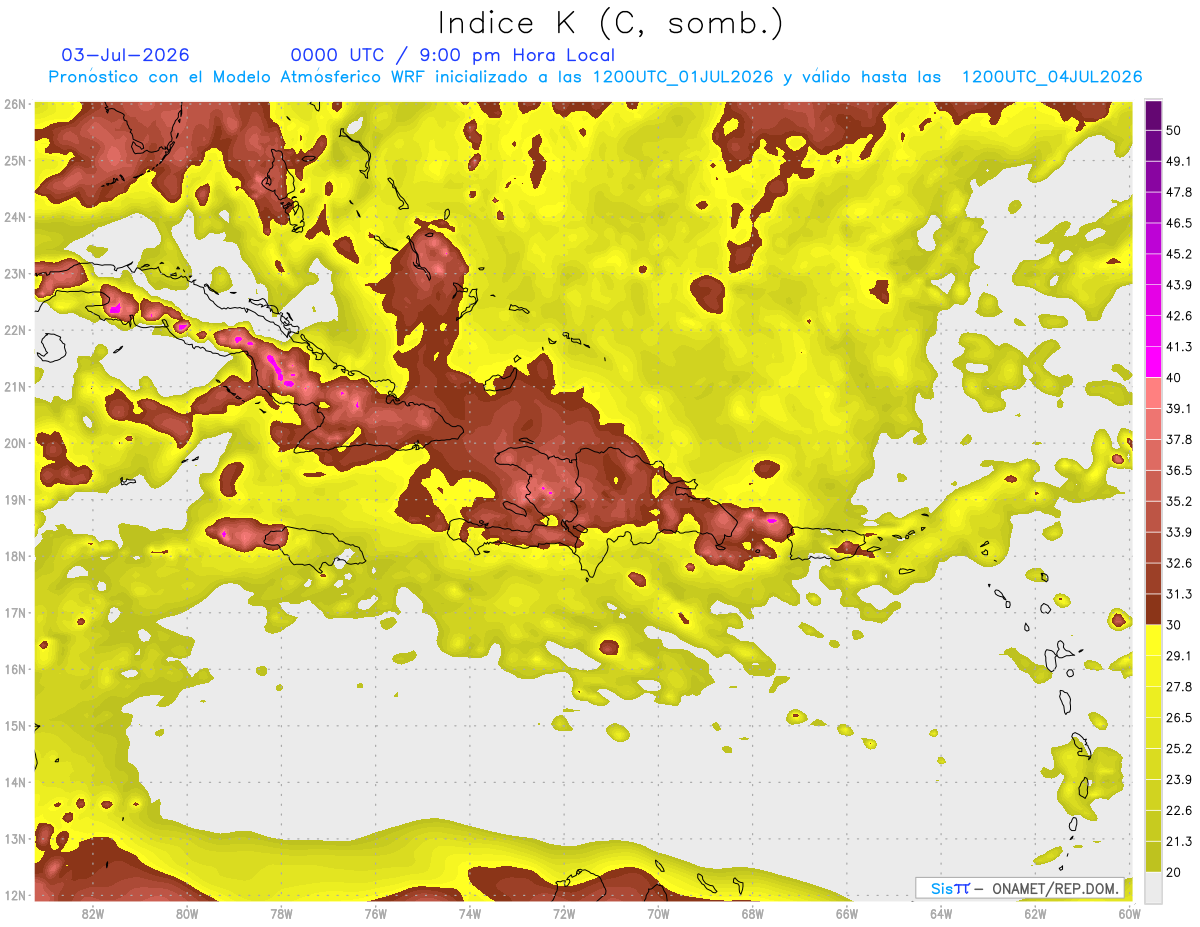Image resolution: width=1200 pixels, height=927 pixels.
Task: Click the color scale value 45.2
Action: point(1179,254)
